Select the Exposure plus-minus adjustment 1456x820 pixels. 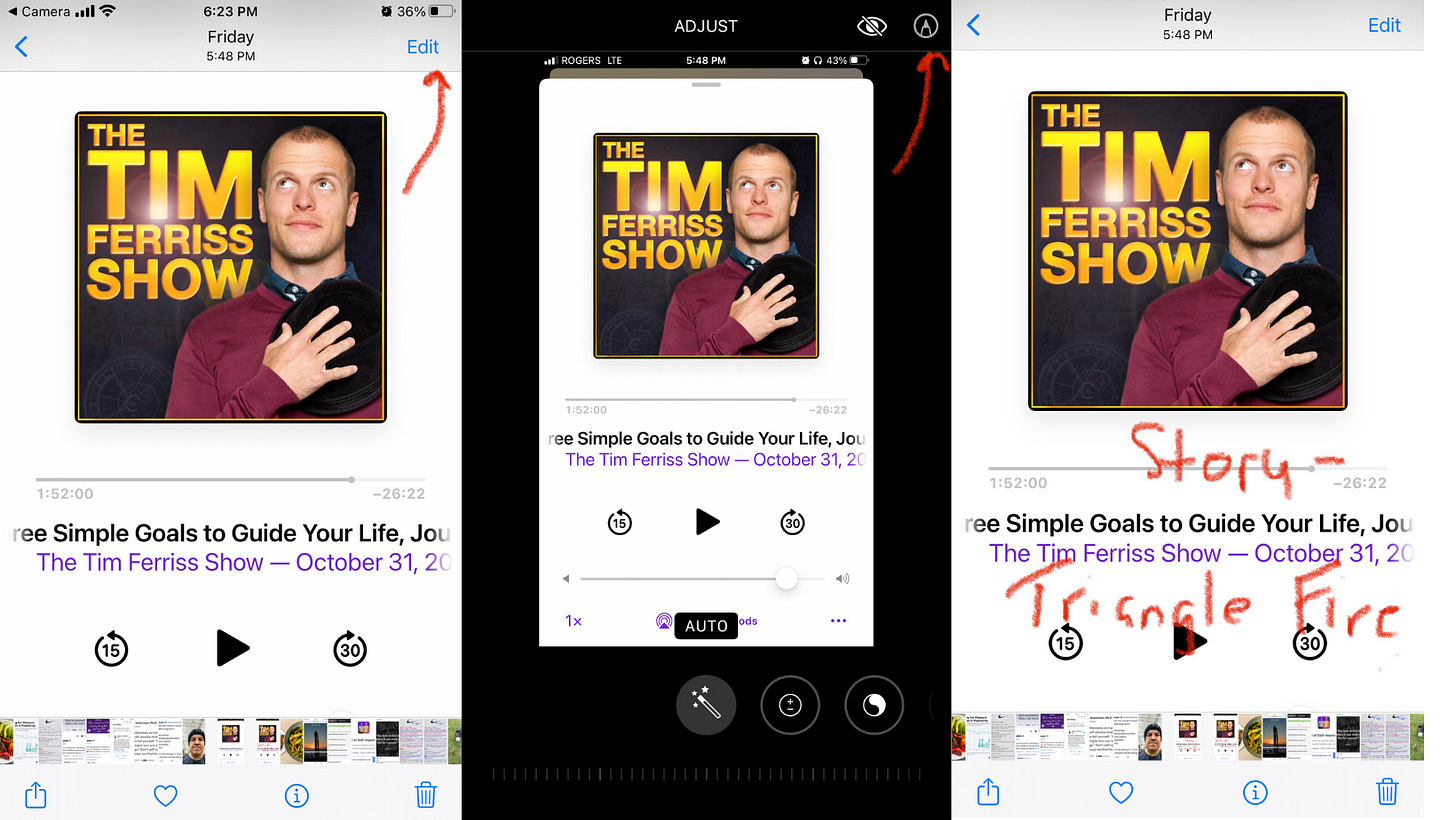(790, 706)
